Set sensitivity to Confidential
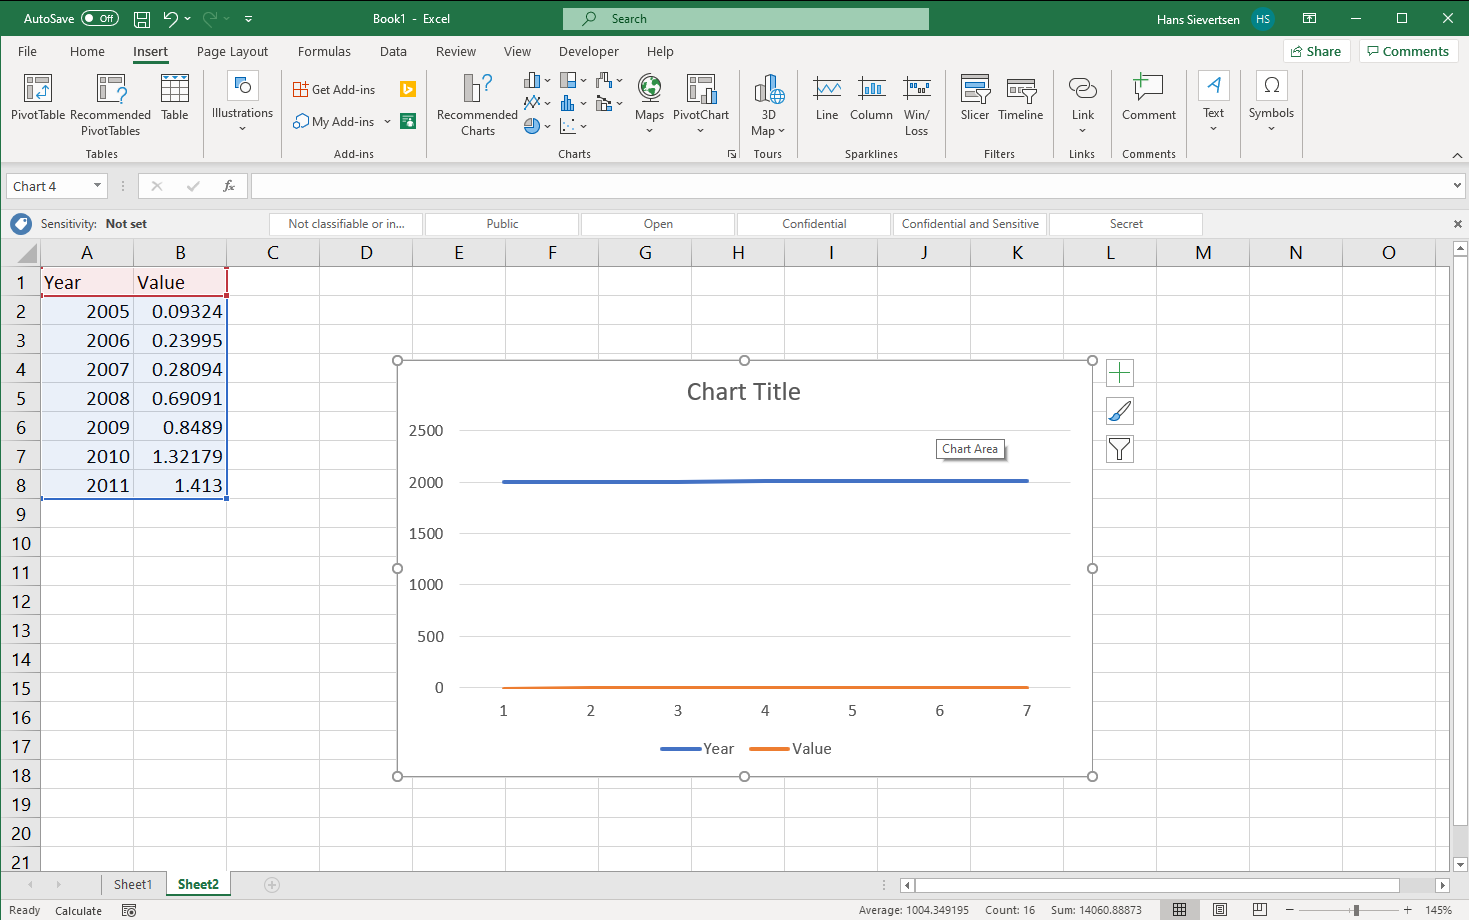Viewport: 1469px width, 920px height. coord(814,224)
